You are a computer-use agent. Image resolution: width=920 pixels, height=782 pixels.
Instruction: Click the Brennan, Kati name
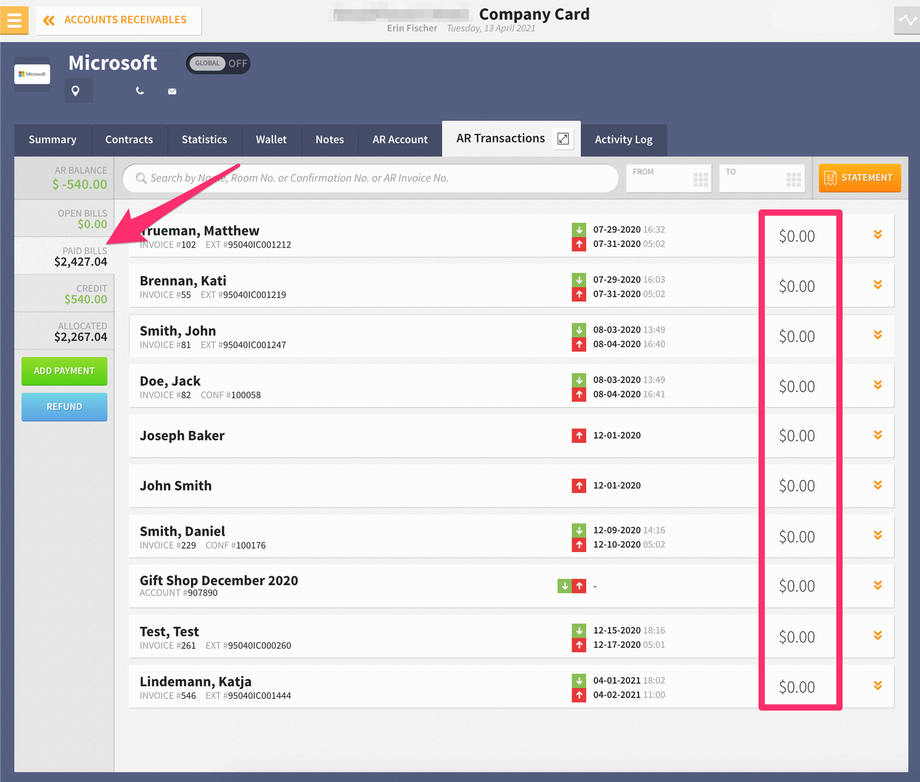pyautogui.click(x=183, y=280)
